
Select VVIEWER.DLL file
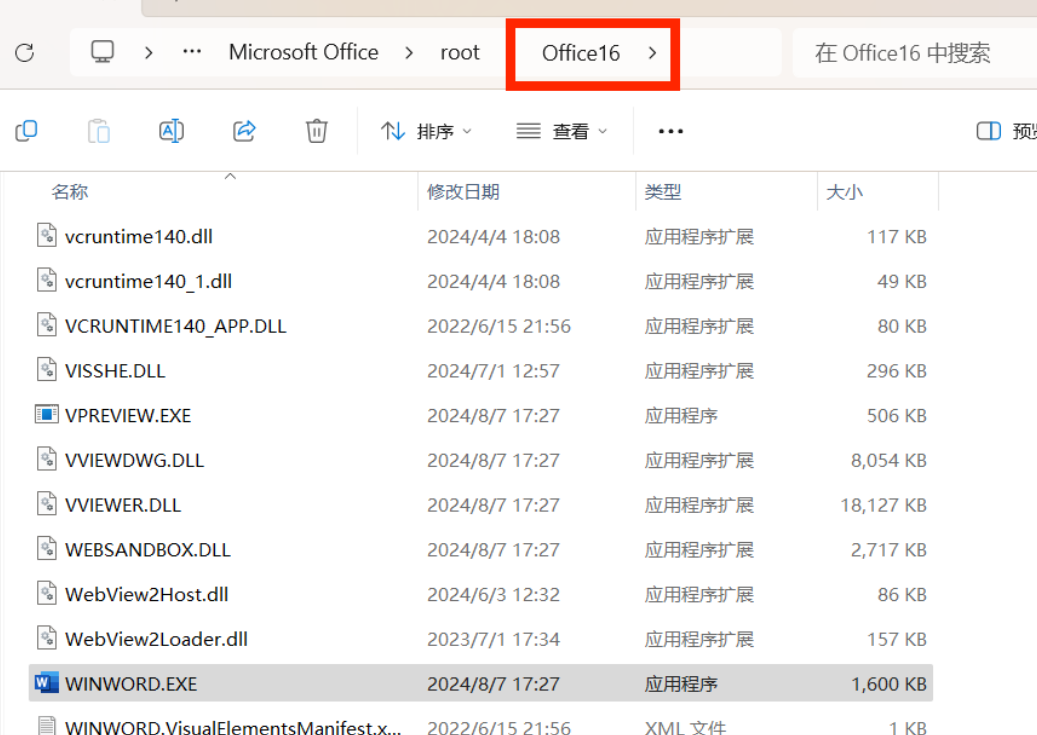click(122, 505)
